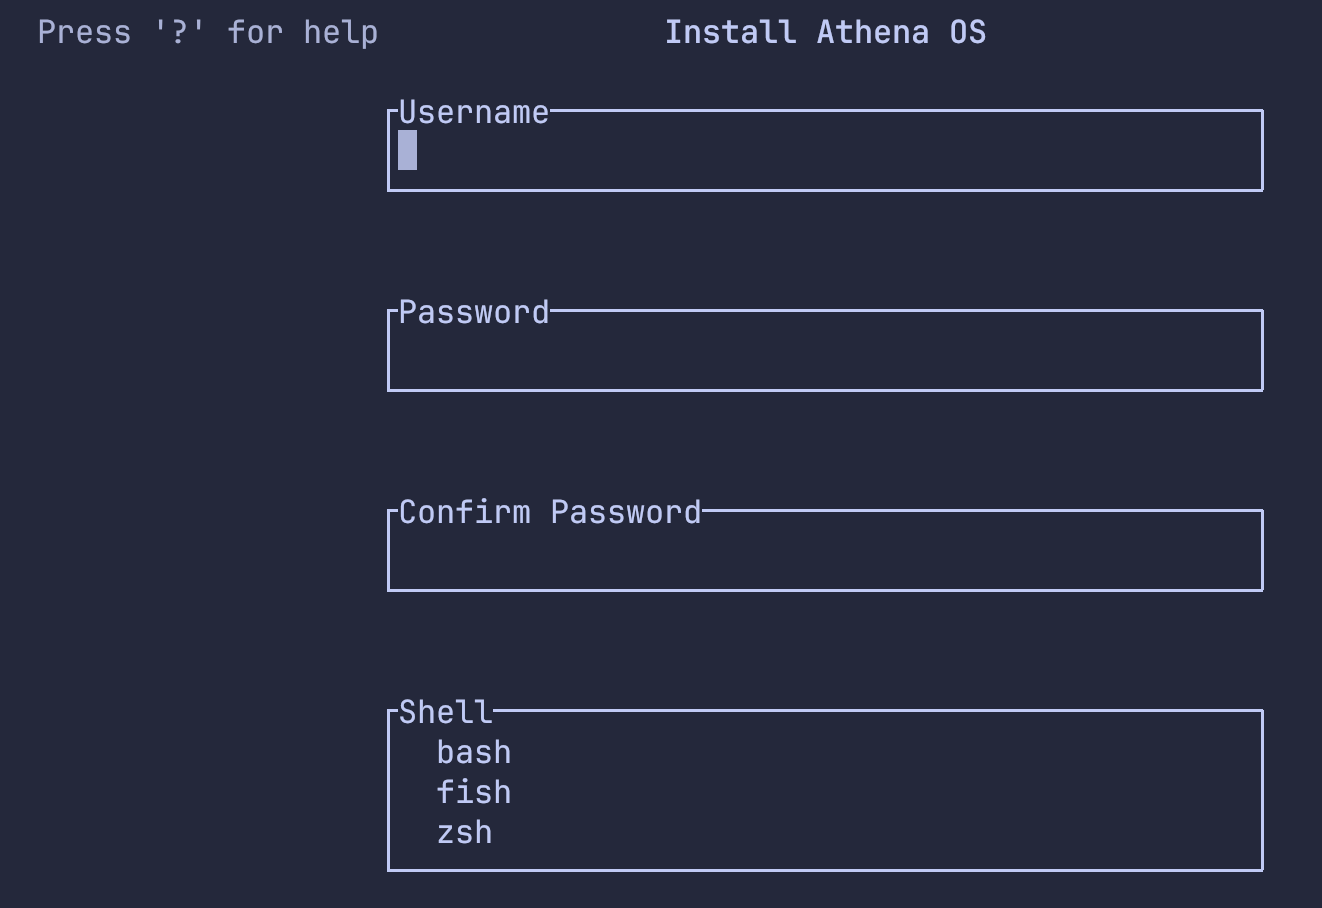Choose bash in the Shell list
Viewport: 1322px width, 908px height.
point(474,753)
